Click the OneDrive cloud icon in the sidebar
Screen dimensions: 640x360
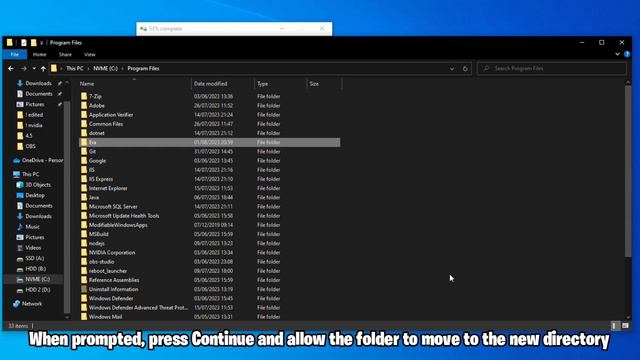[16, 160]
